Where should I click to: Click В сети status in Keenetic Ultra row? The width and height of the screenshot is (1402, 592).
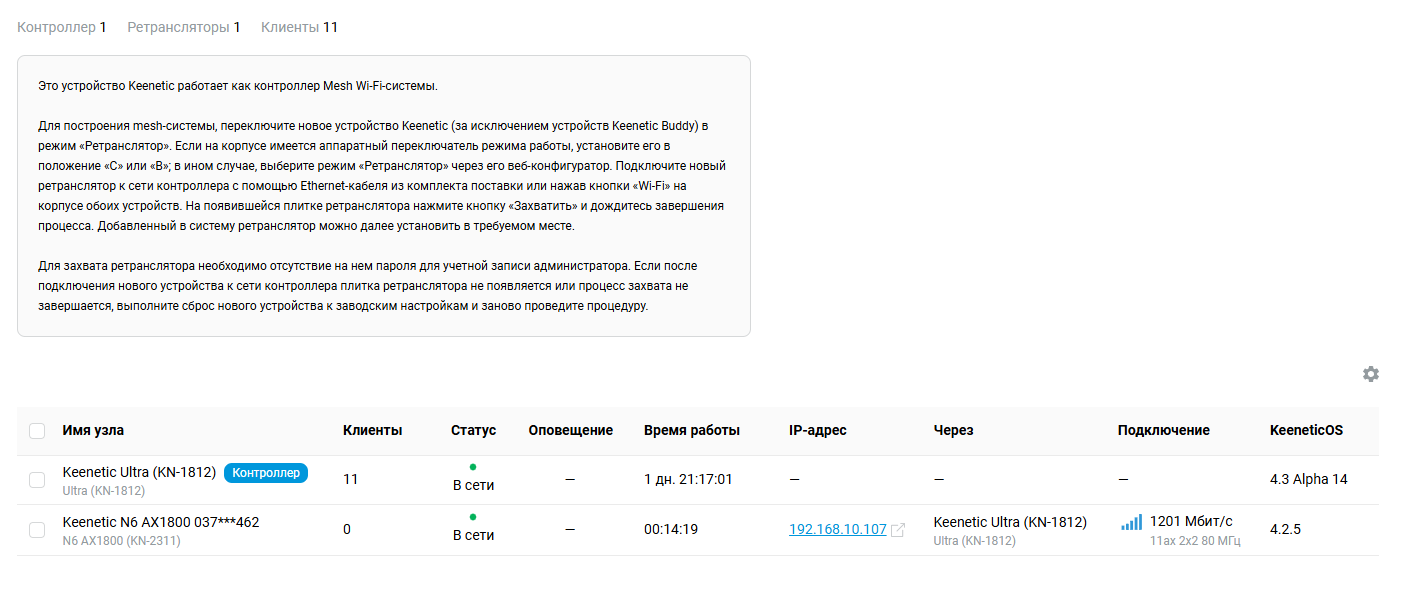(x=473, y=485)
